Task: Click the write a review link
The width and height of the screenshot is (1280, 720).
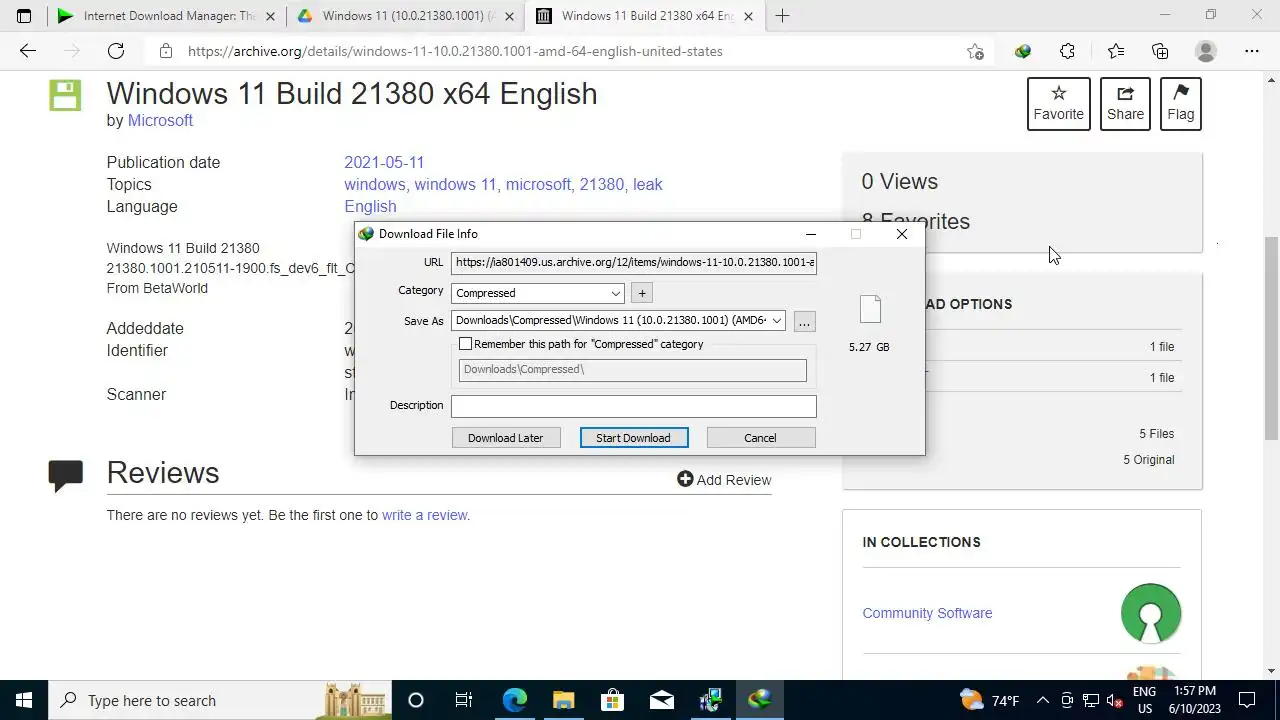Action: tap(425, 515)
